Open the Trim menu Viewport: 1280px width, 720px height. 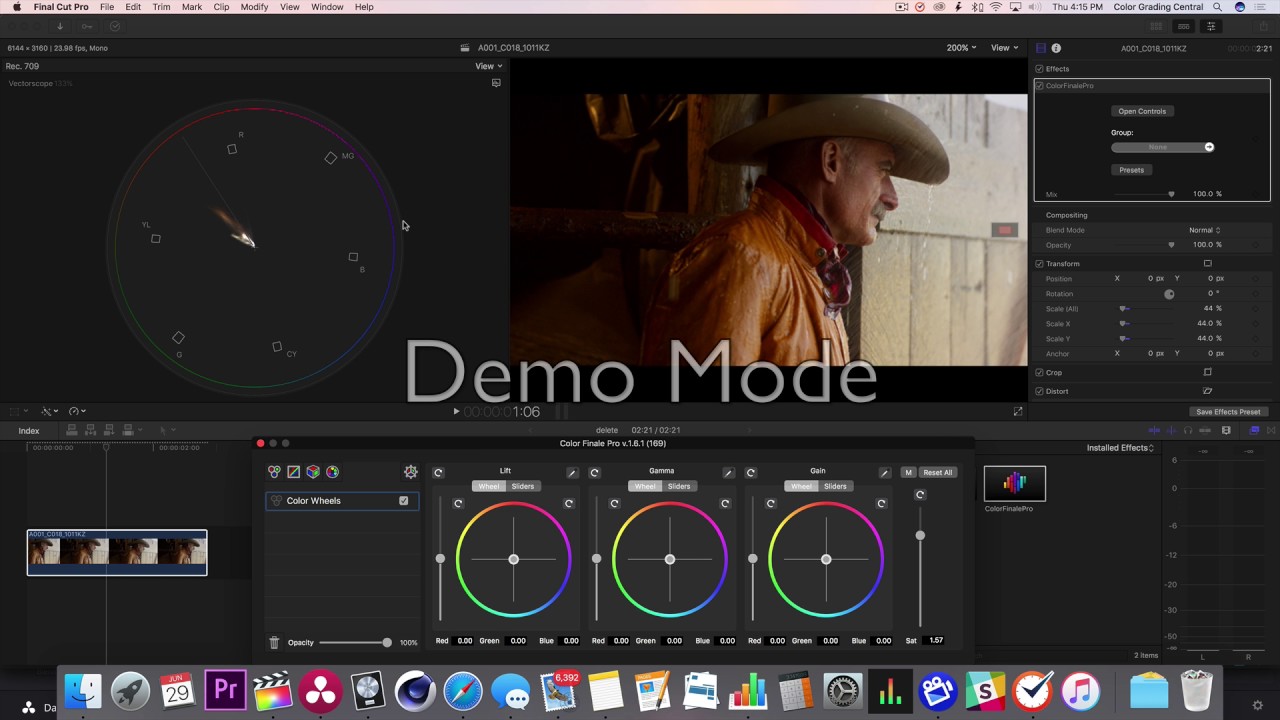point(161,7)
